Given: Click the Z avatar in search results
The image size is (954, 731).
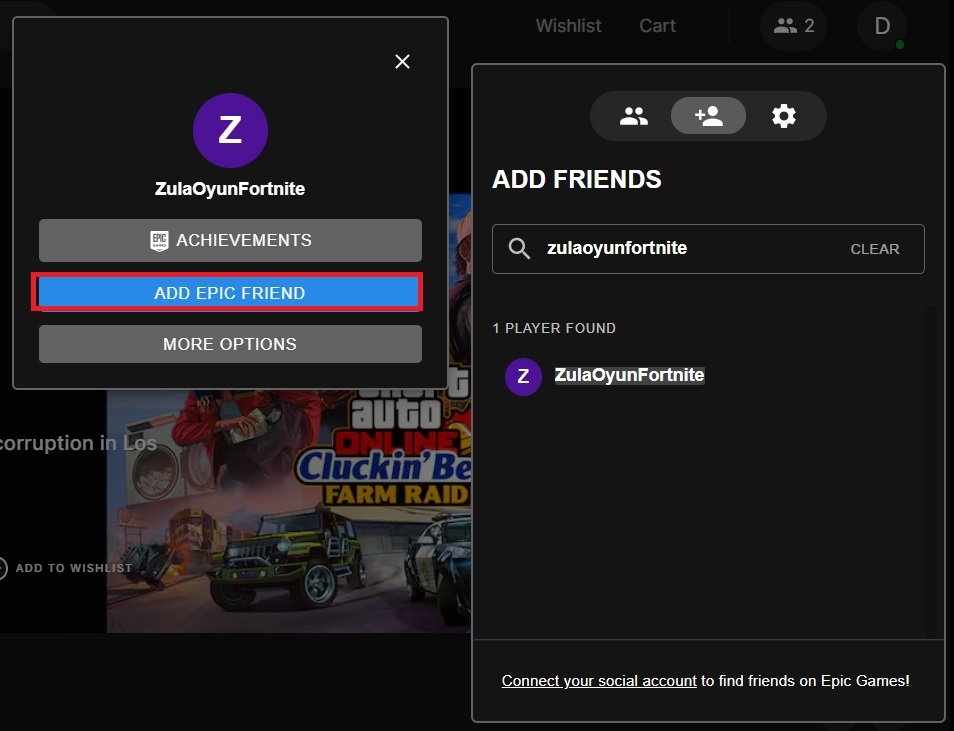Looking at the screenshot, I should [523, 376].
